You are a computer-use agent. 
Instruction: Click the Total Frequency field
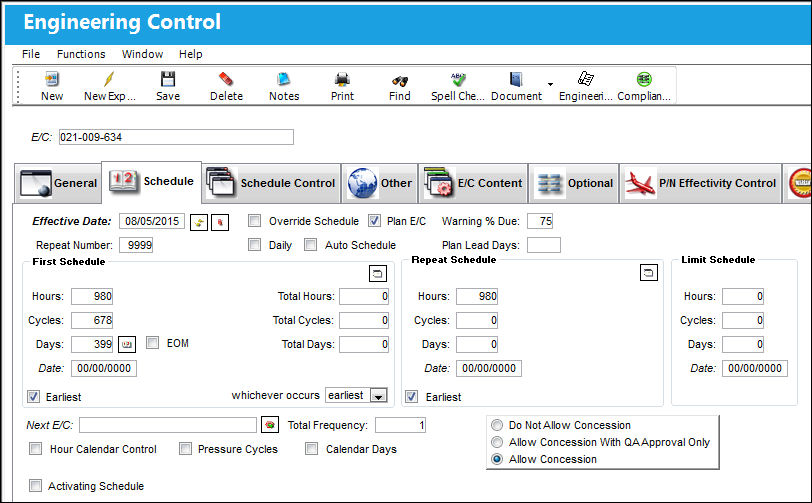400,425
